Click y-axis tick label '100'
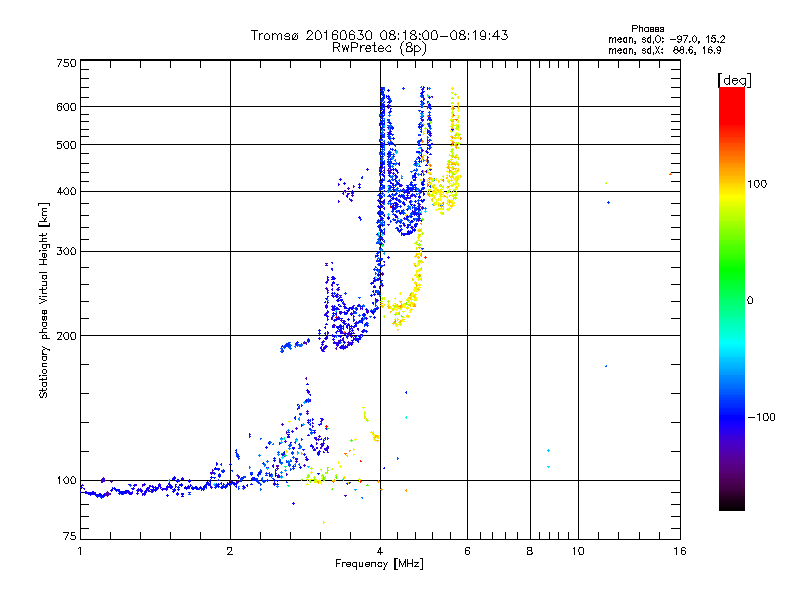Image resolution: width=800 pixels, height=600 pixels. pyautogui.click(x=66, y=481)
